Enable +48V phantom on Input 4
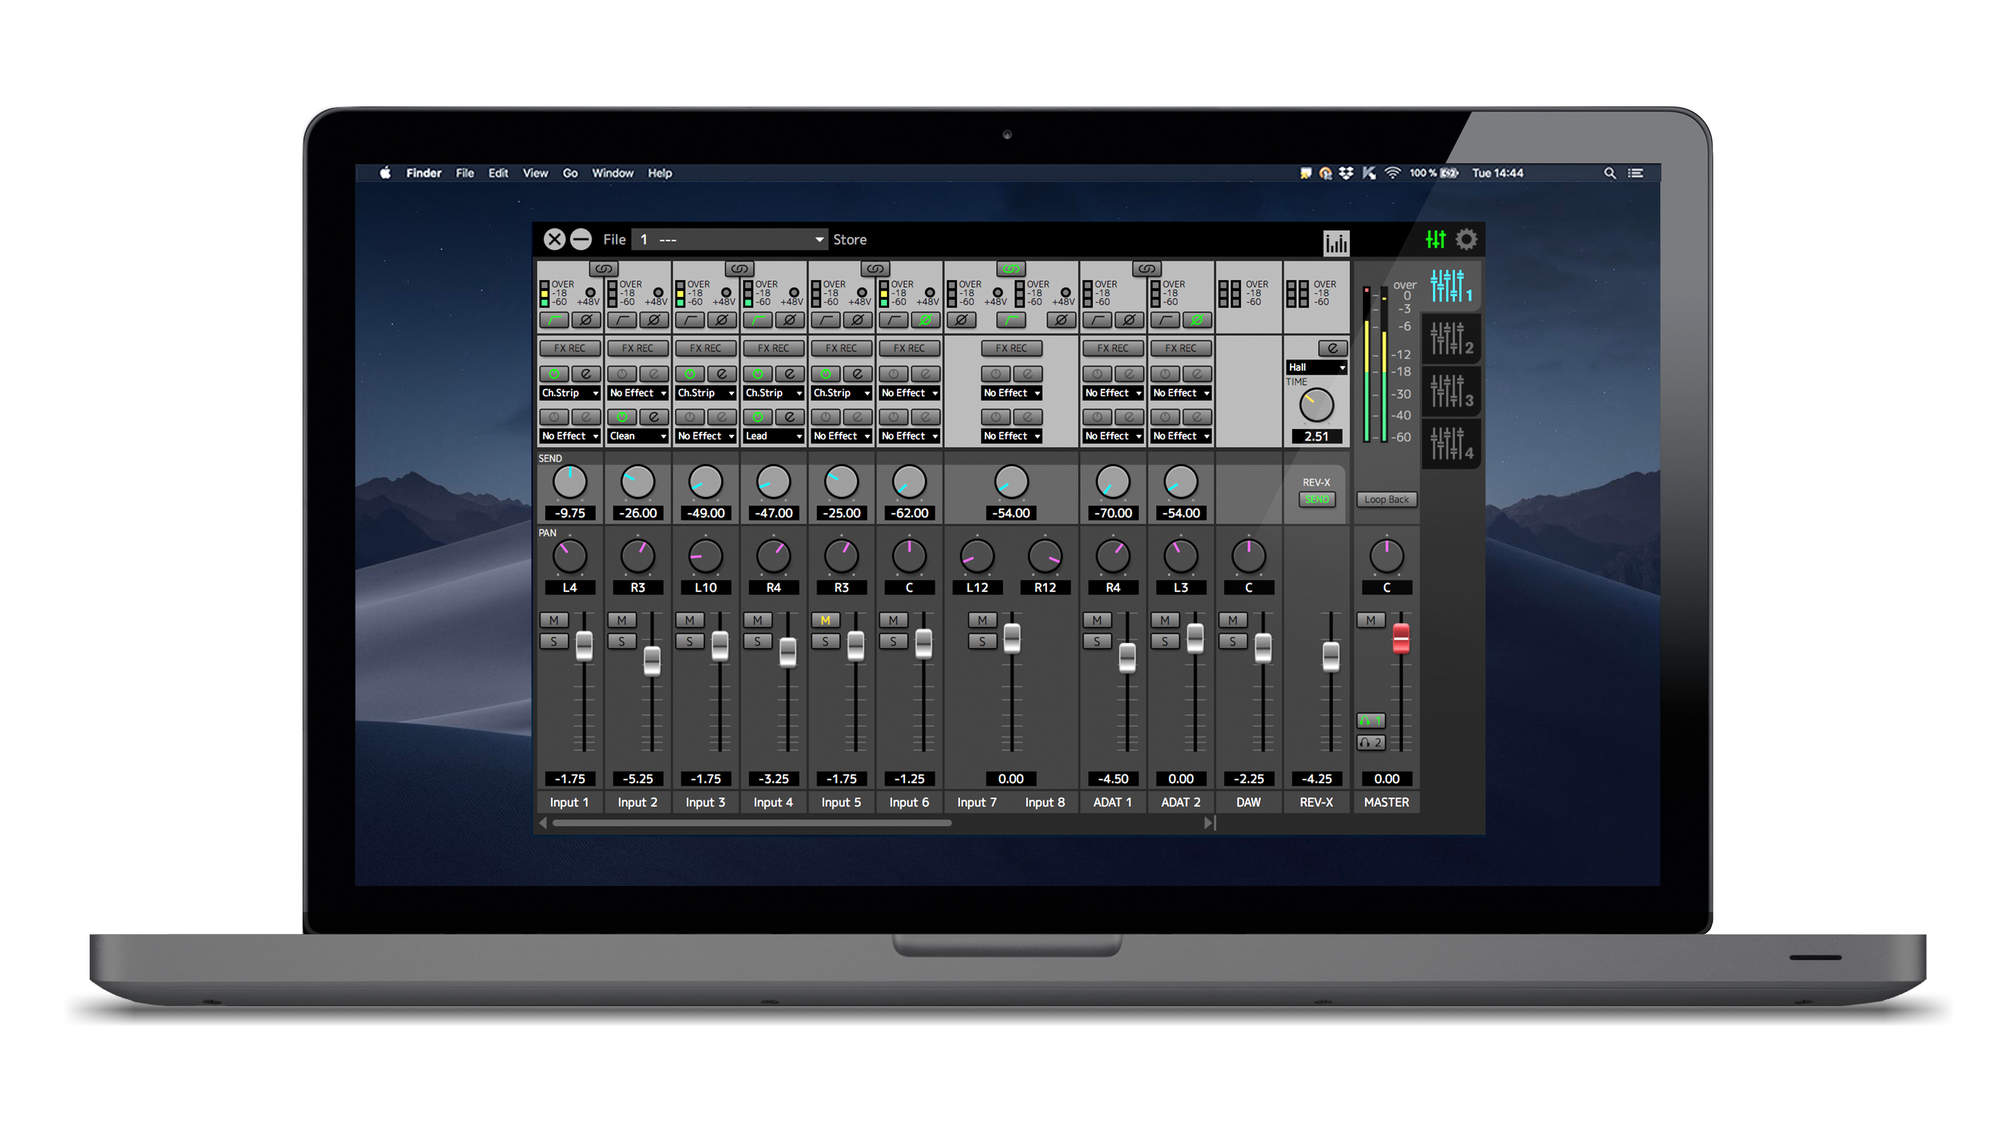 coord(793,293)
